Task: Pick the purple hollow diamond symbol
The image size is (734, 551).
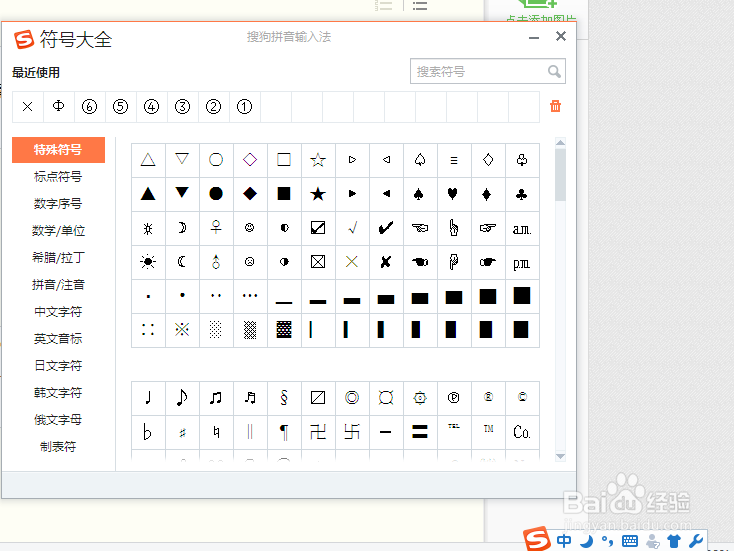Action: (x=250, y=160)
